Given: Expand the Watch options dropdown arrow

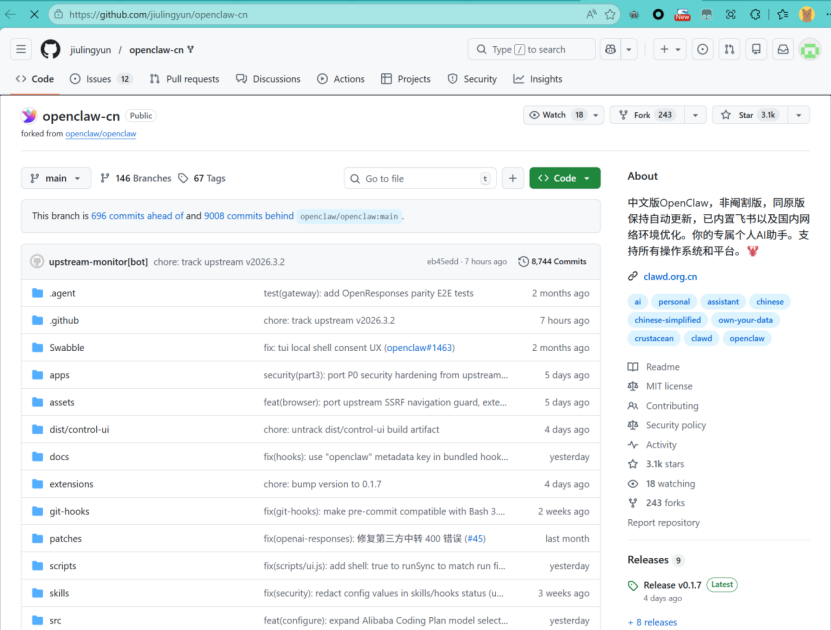Looking at the screenshot, I should pyautogui.click(x=596, y=115).
